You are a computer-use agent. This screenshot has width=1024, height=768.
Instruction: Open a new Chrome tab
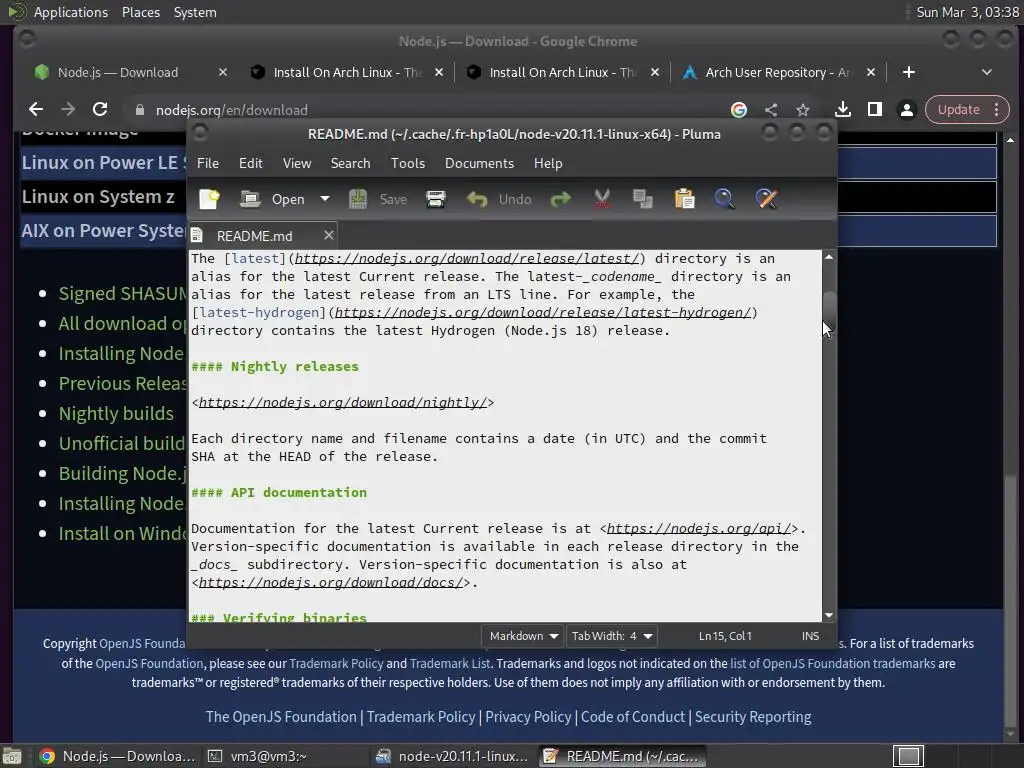pyautogui.click(x=908, y=72)
